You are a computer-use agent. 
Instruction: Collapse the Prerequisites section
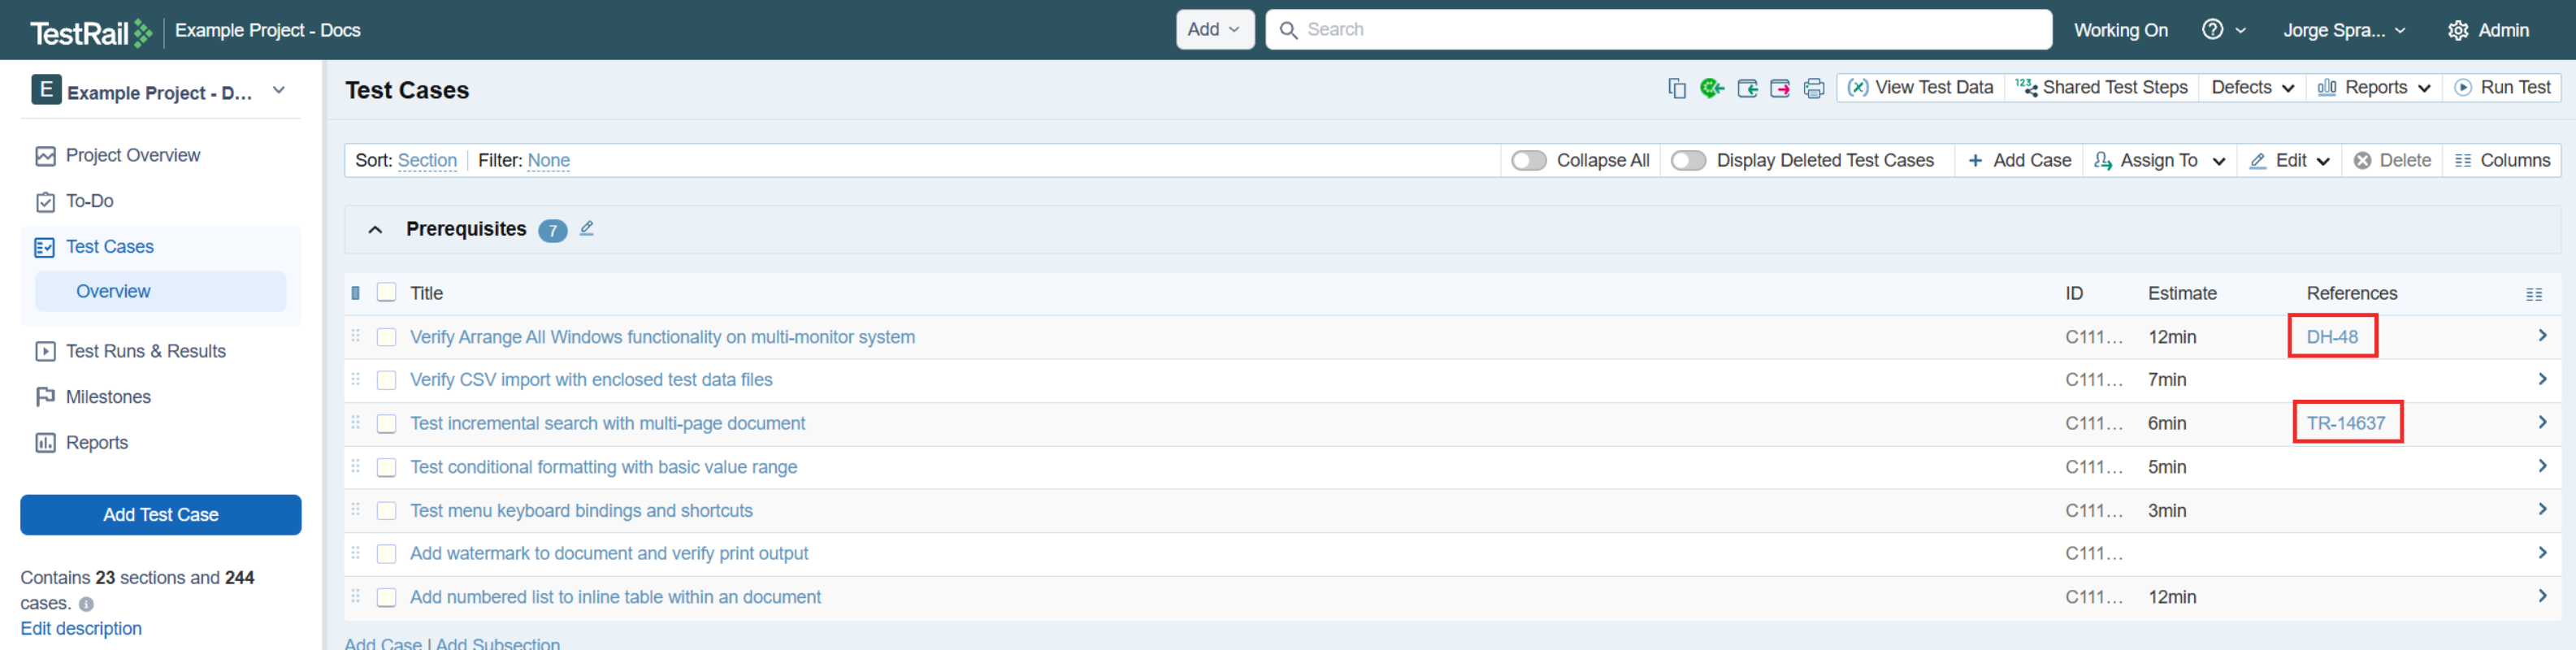pyautogui.click(x=375, y=230)
